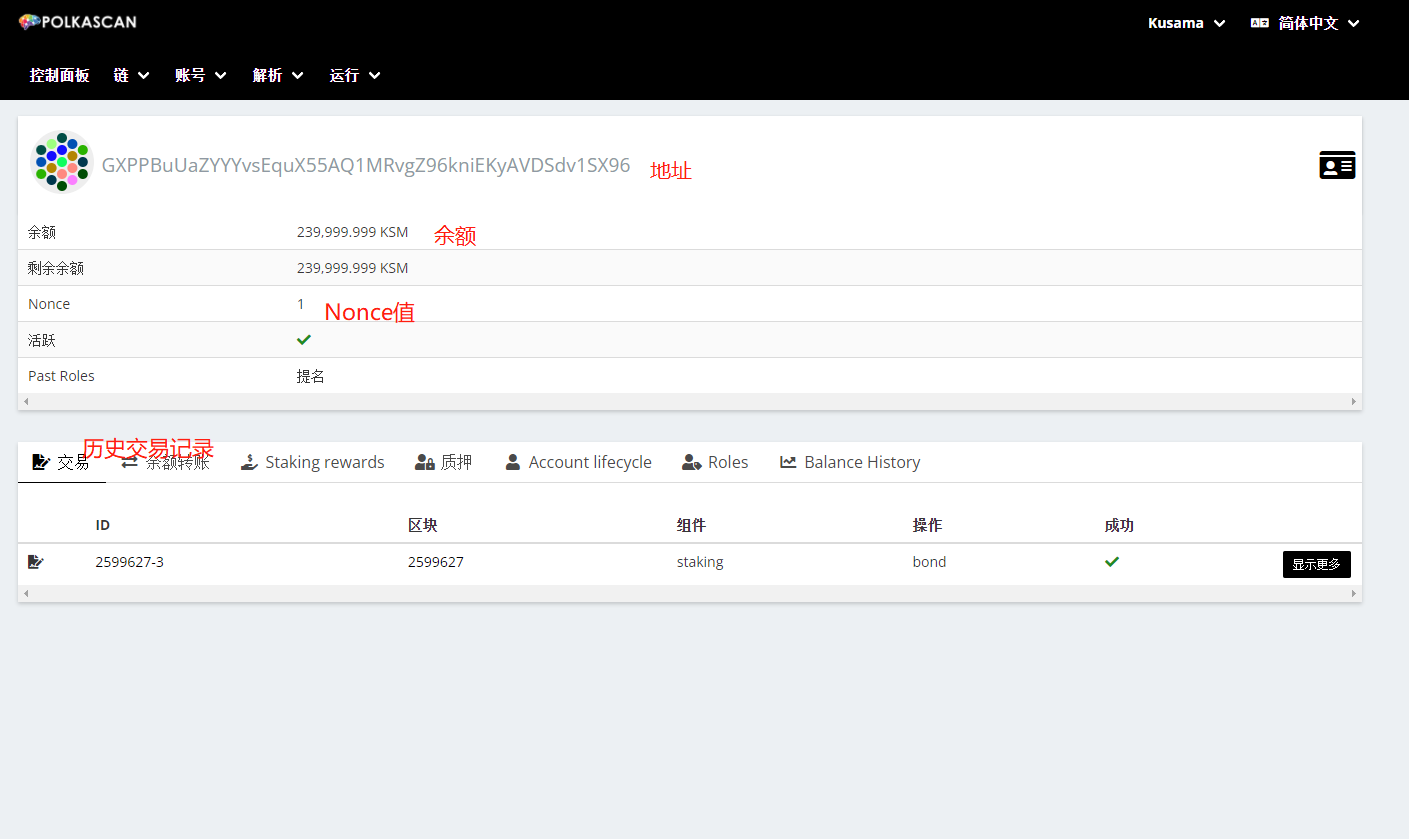Click the Polkascan logo

click(x=77, y=22)
